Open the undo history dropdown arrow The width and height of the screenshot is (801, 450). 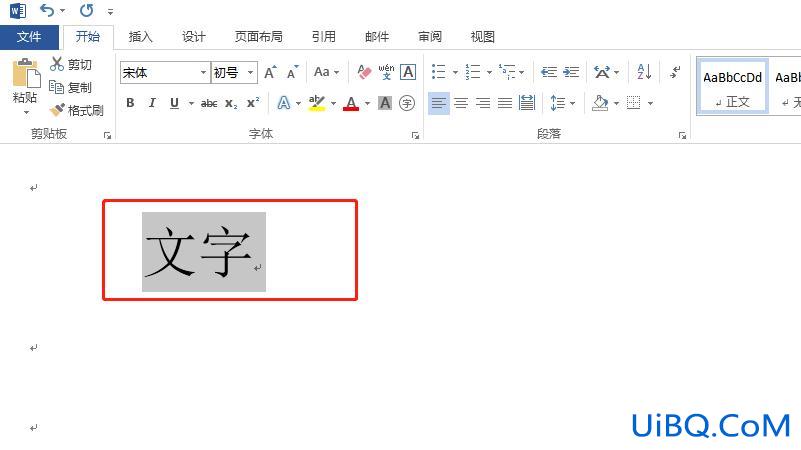[62, 11]
